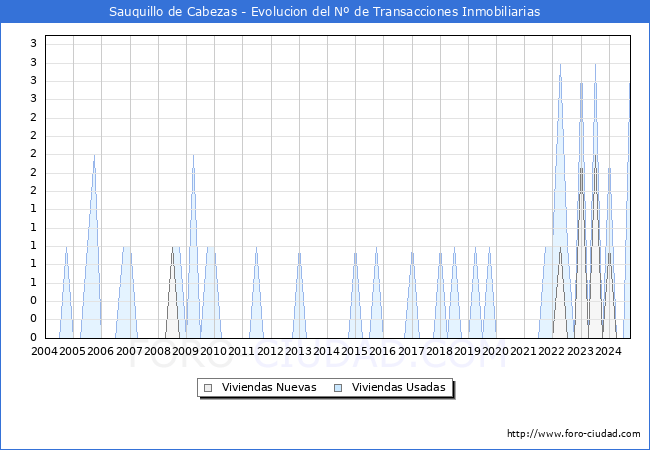Open the http://www.foro-ciudad.com link

pos(574,434)
